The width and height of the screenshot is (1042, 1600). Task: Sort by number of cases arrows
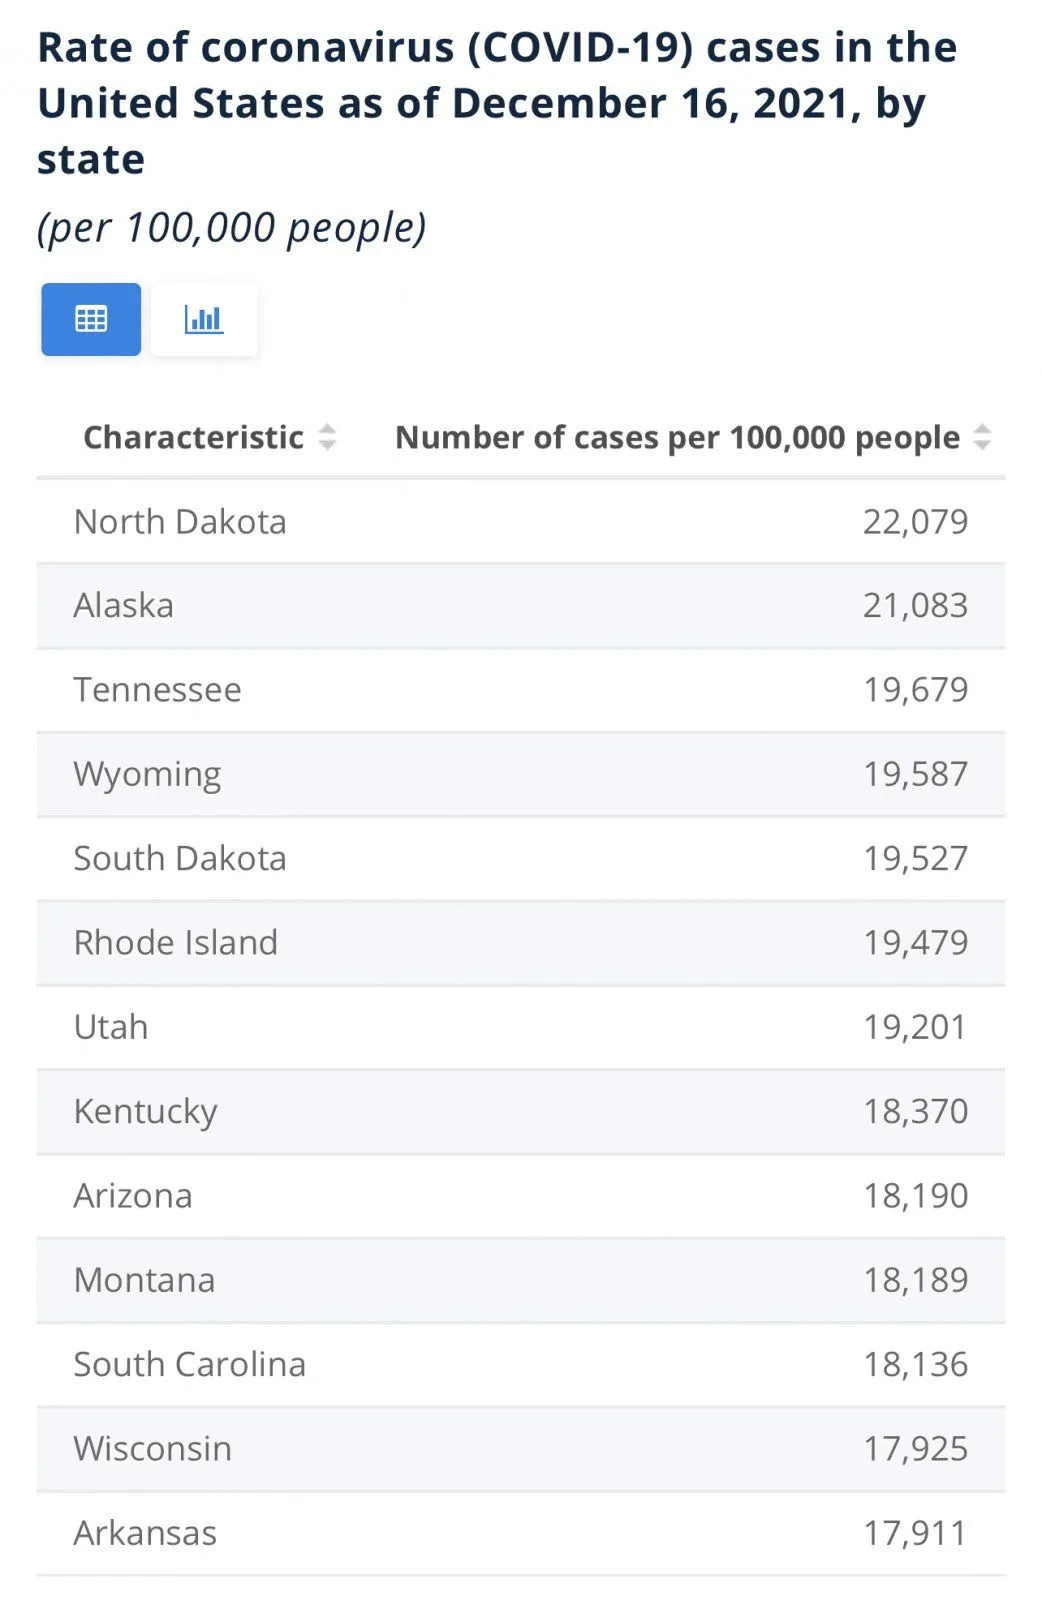(x=982, y=437)
